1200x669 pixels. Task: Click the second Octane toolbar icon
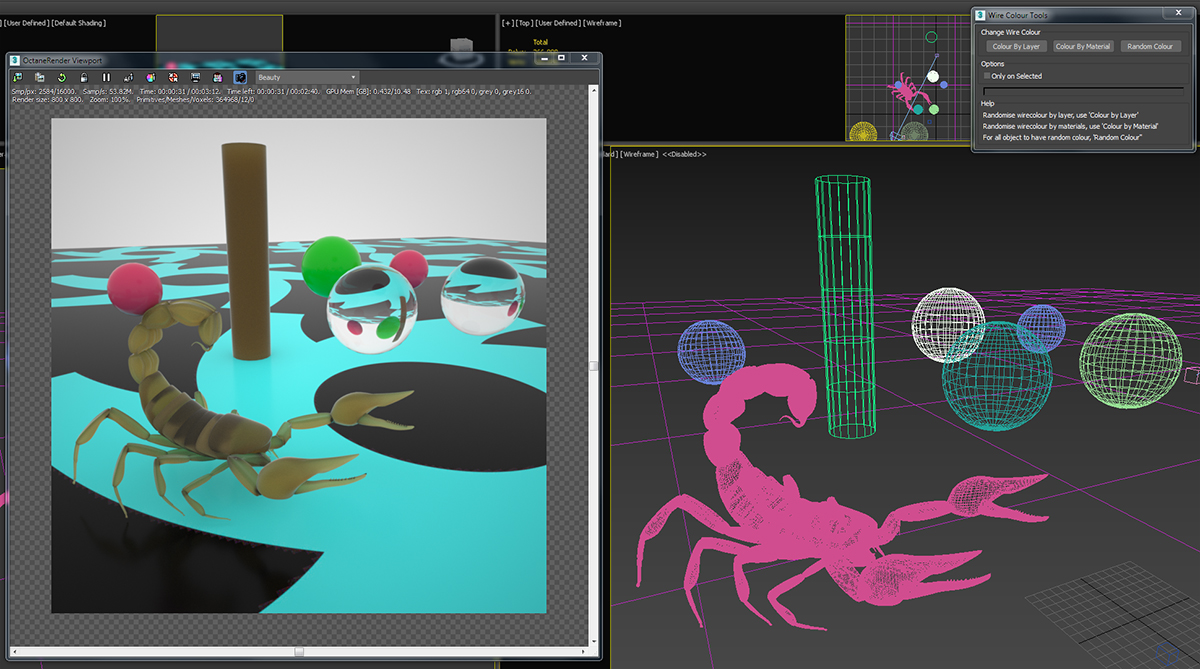coord(40,77)
